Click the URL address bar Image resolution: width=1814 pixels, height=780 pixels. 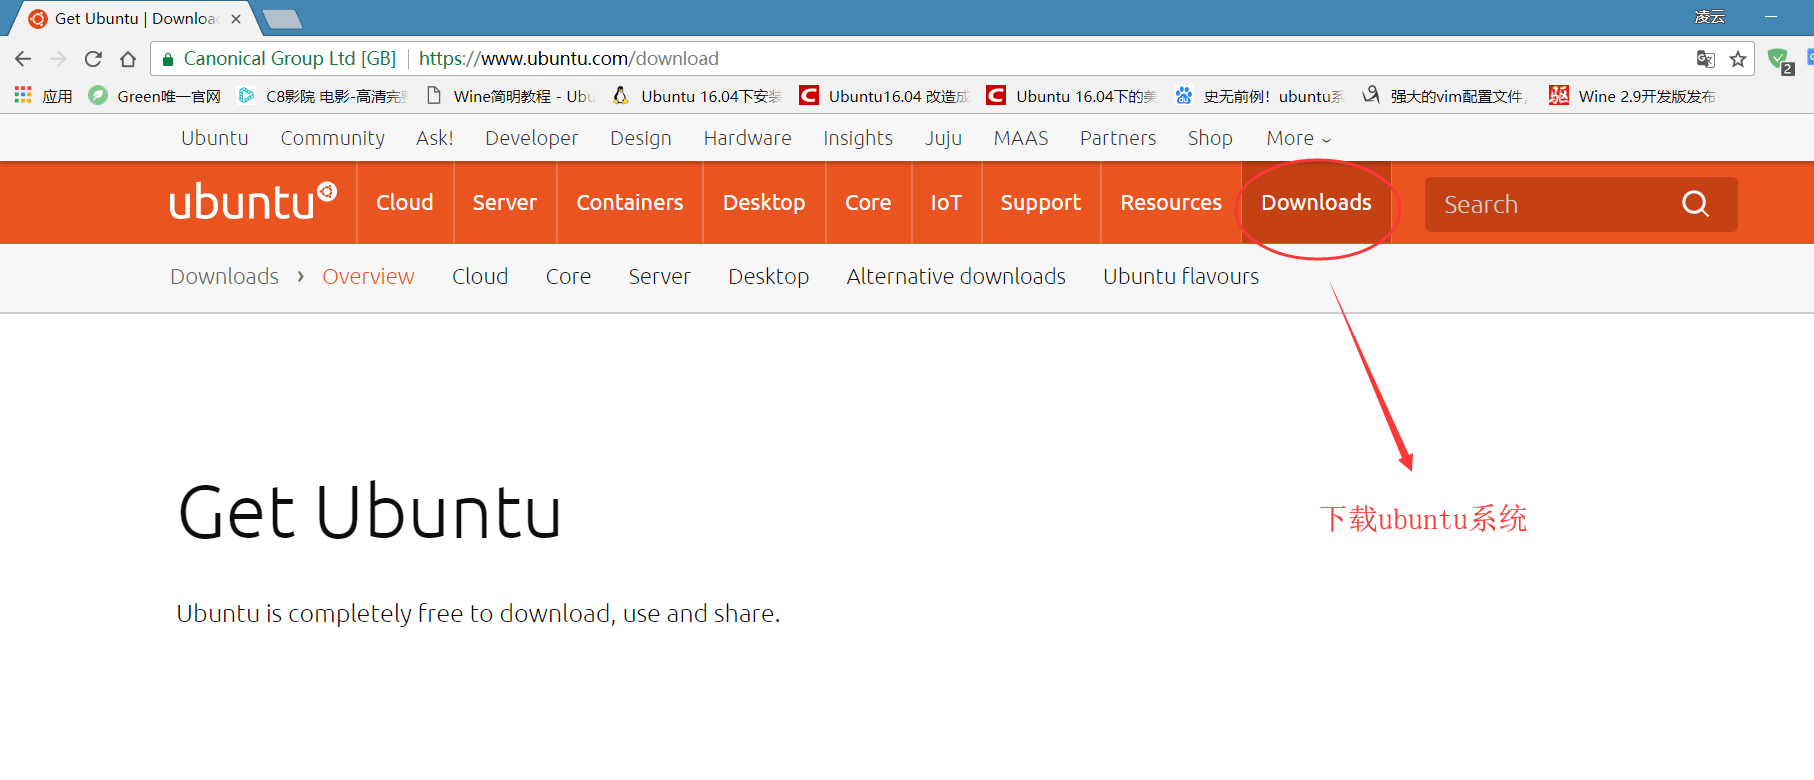(900, 59)
